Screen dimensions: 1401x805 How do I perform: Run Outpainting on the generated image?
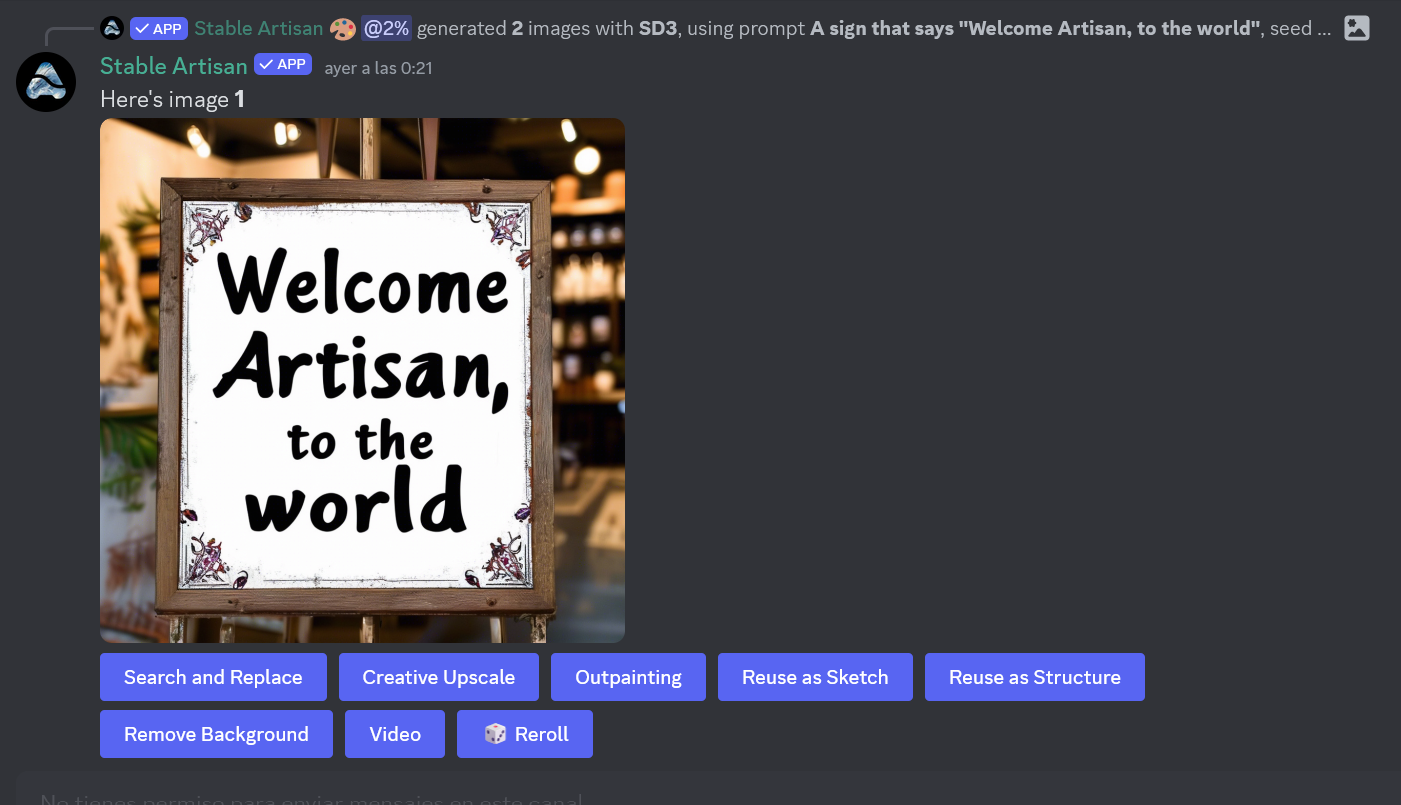(x=628, y=677)
